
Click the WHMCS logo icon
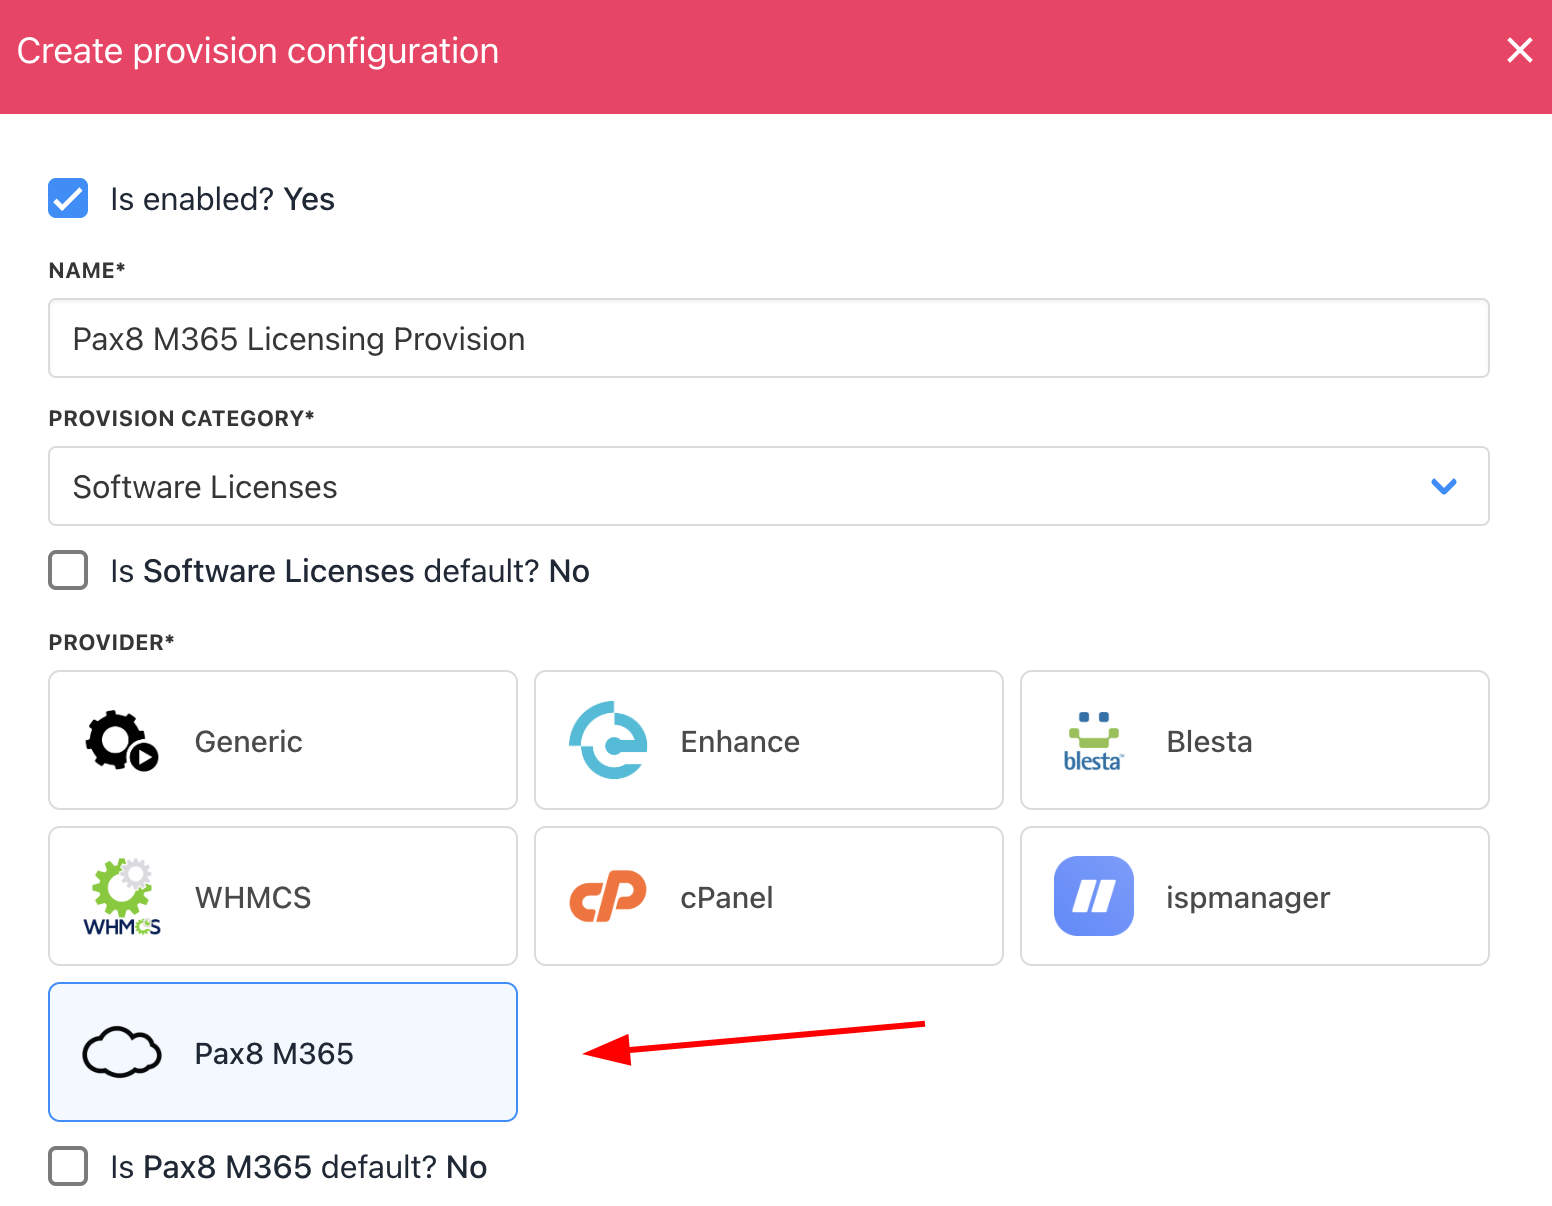(x=122, y=896)
